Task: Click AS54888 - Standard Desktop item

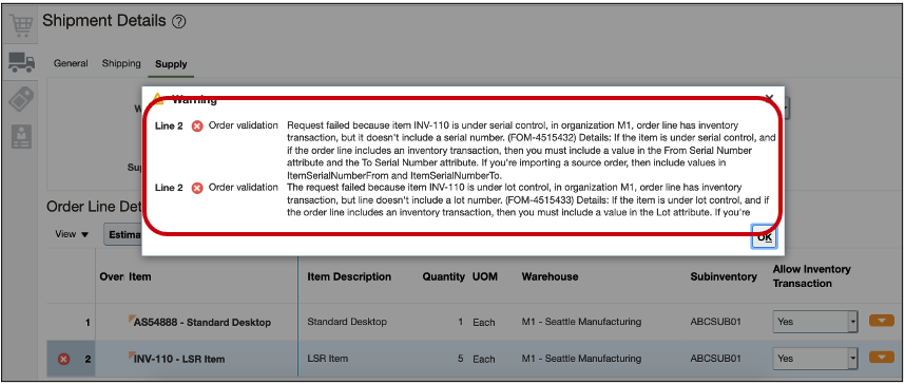Action: (x=202, y=322)
